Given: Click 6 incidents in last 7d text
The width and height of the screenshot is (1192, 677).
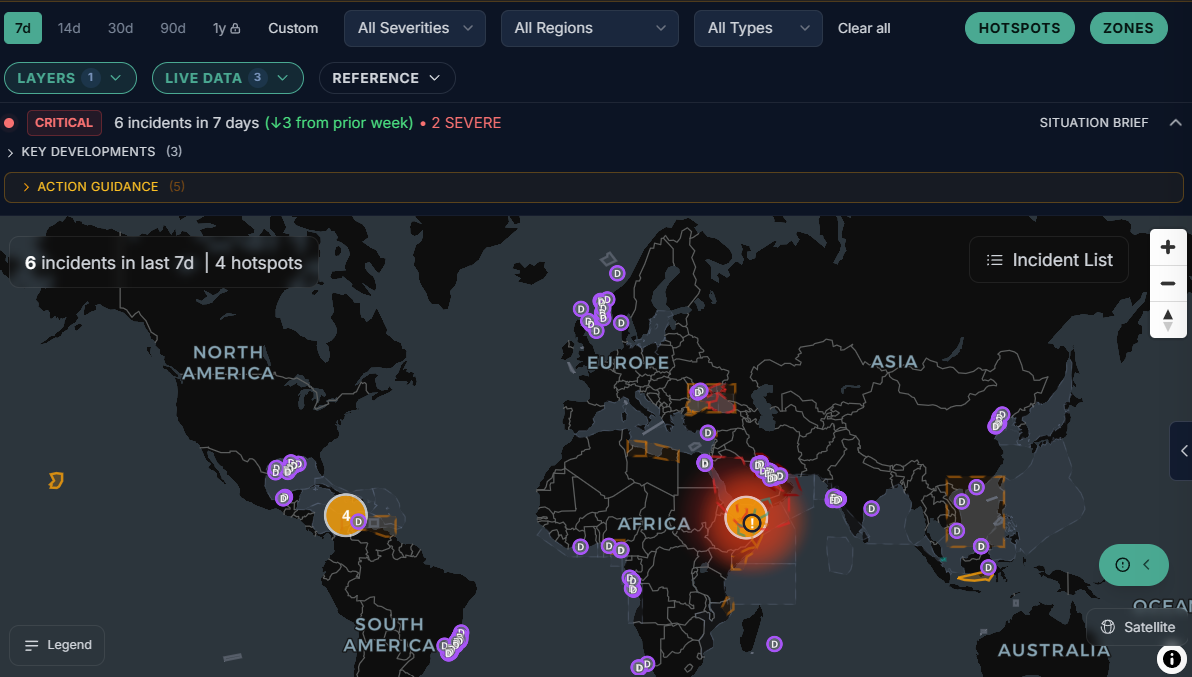Looking at the screenshot, I should click(109, 263).
